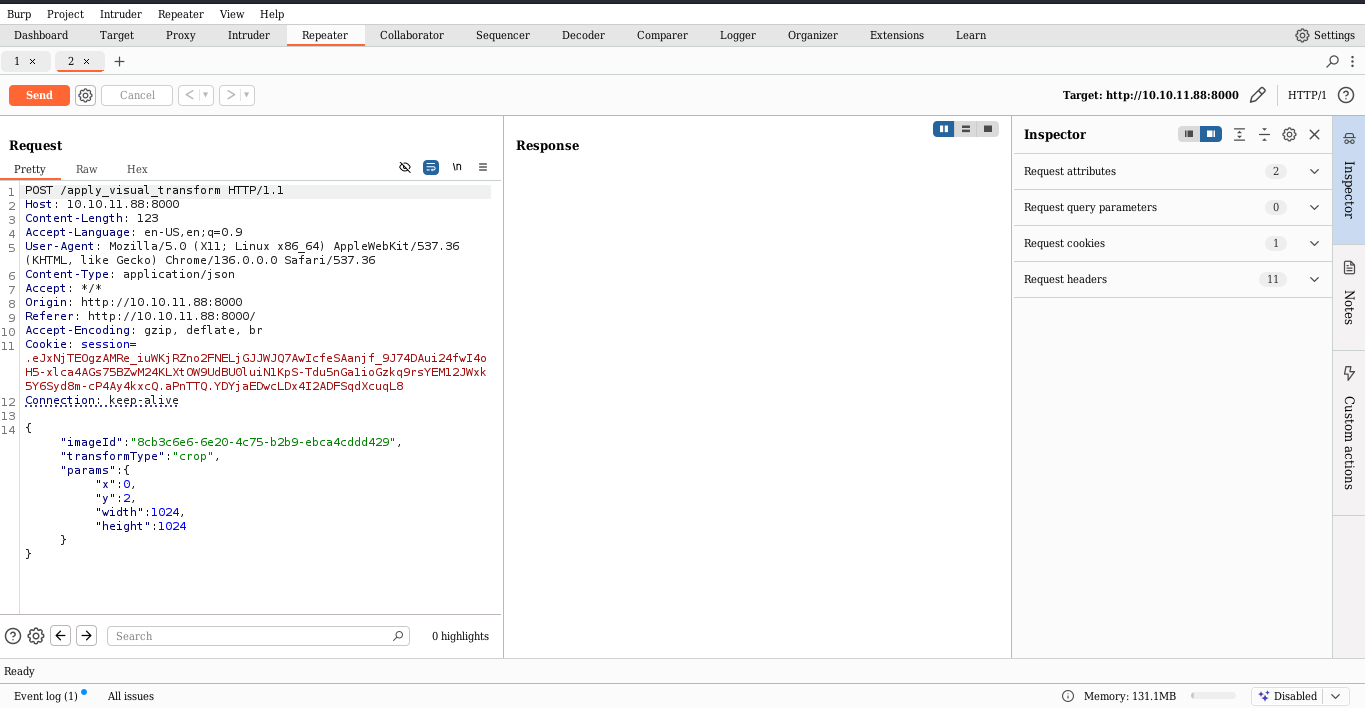This screenshot has width=1365, height=708.
Task: Open the Settings button
Action: tap(1324, 35)
